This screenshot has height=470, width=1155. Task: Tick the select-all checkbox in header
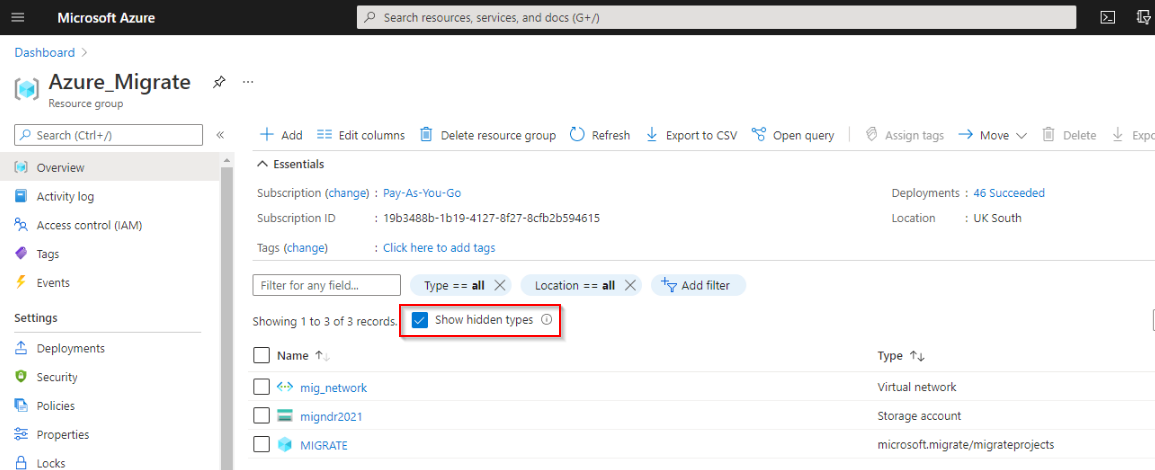click(261, 355)
